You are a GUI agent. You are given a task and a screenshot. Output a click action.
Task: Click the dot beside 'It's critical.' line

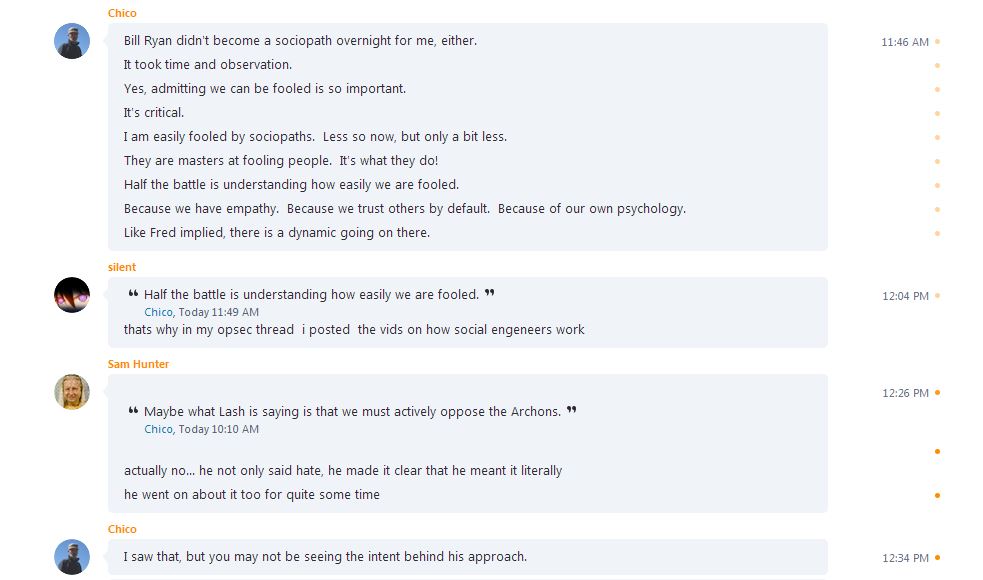937,113
